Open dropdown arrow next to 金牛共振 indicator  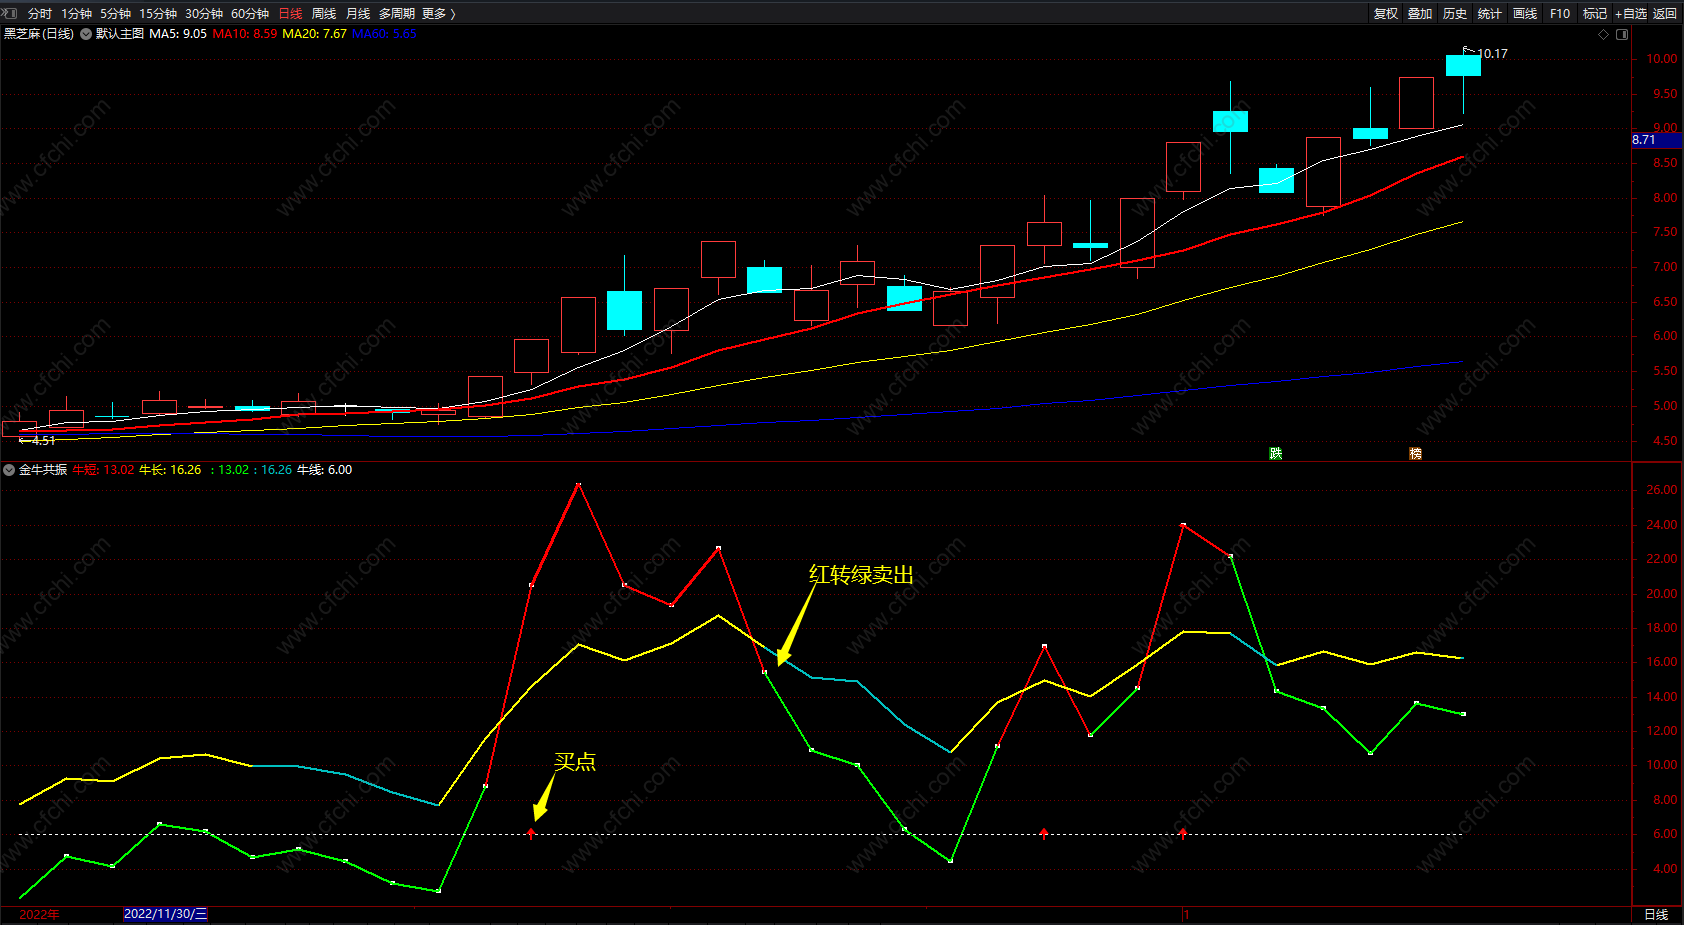(9, 470)
